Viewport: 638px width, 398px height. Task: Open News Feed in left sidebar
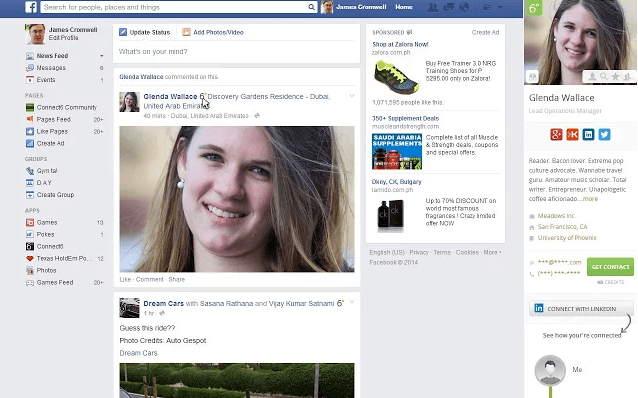pyautogui.click(x=52, y=56)
